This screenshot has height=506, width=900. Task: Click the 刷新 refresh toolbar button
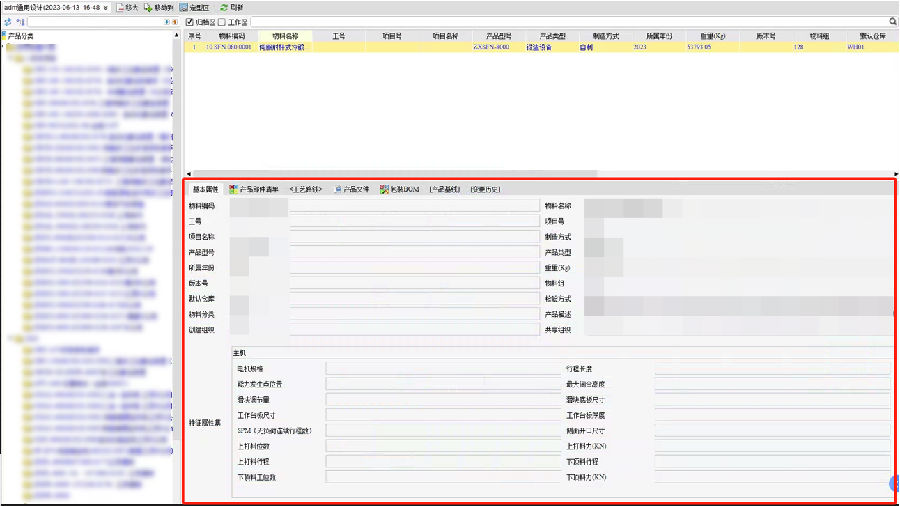click(232, 7)
